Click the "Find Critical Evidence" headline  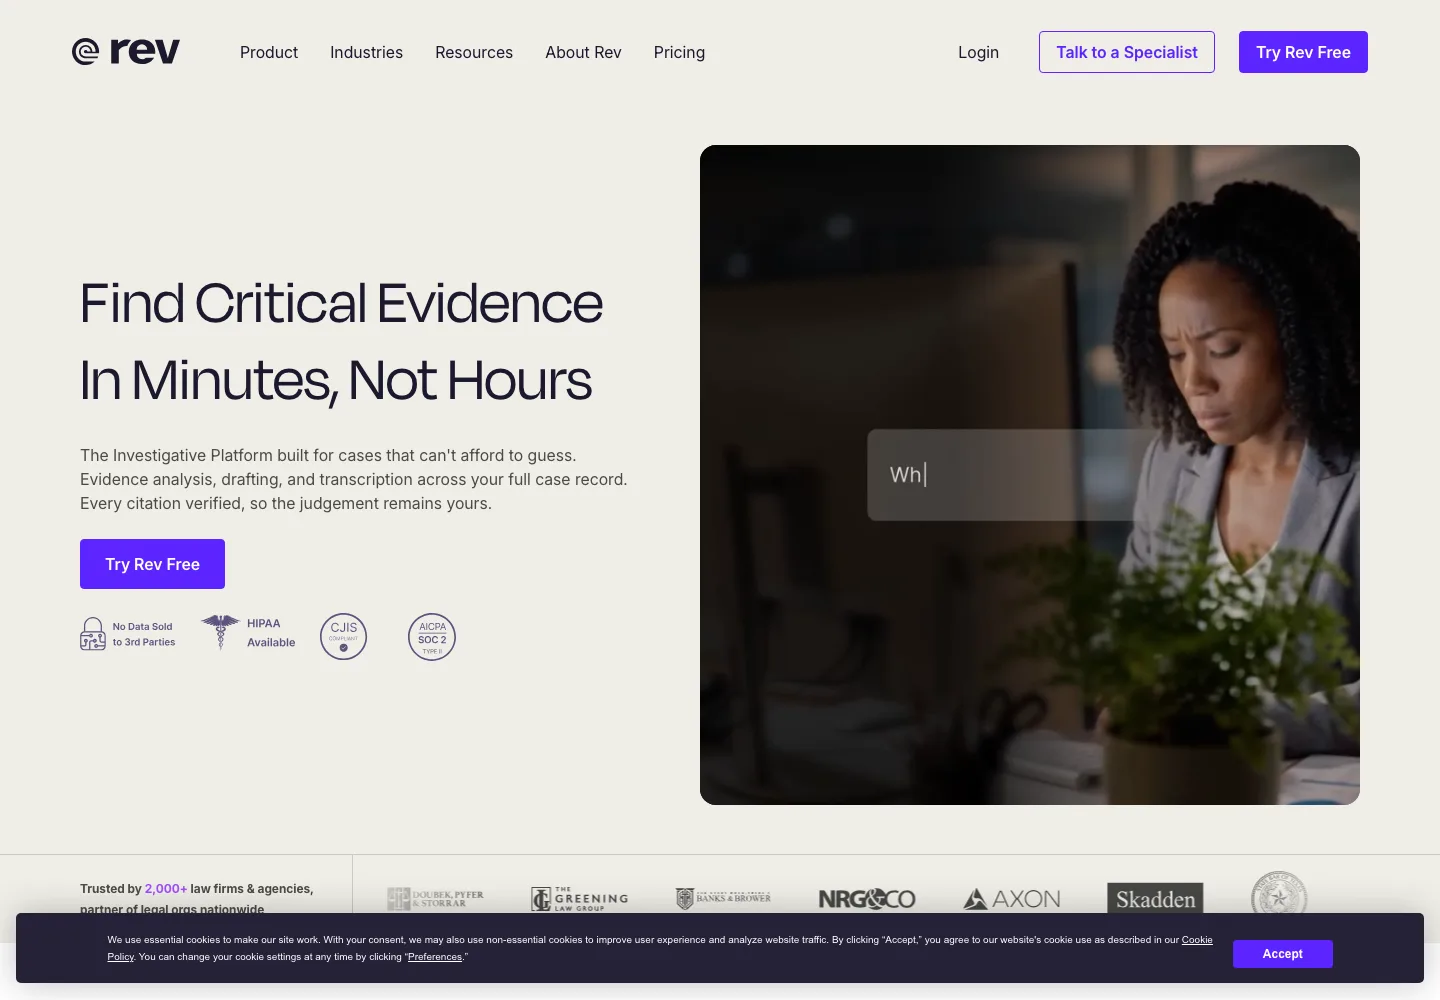[x=341, y=303]
